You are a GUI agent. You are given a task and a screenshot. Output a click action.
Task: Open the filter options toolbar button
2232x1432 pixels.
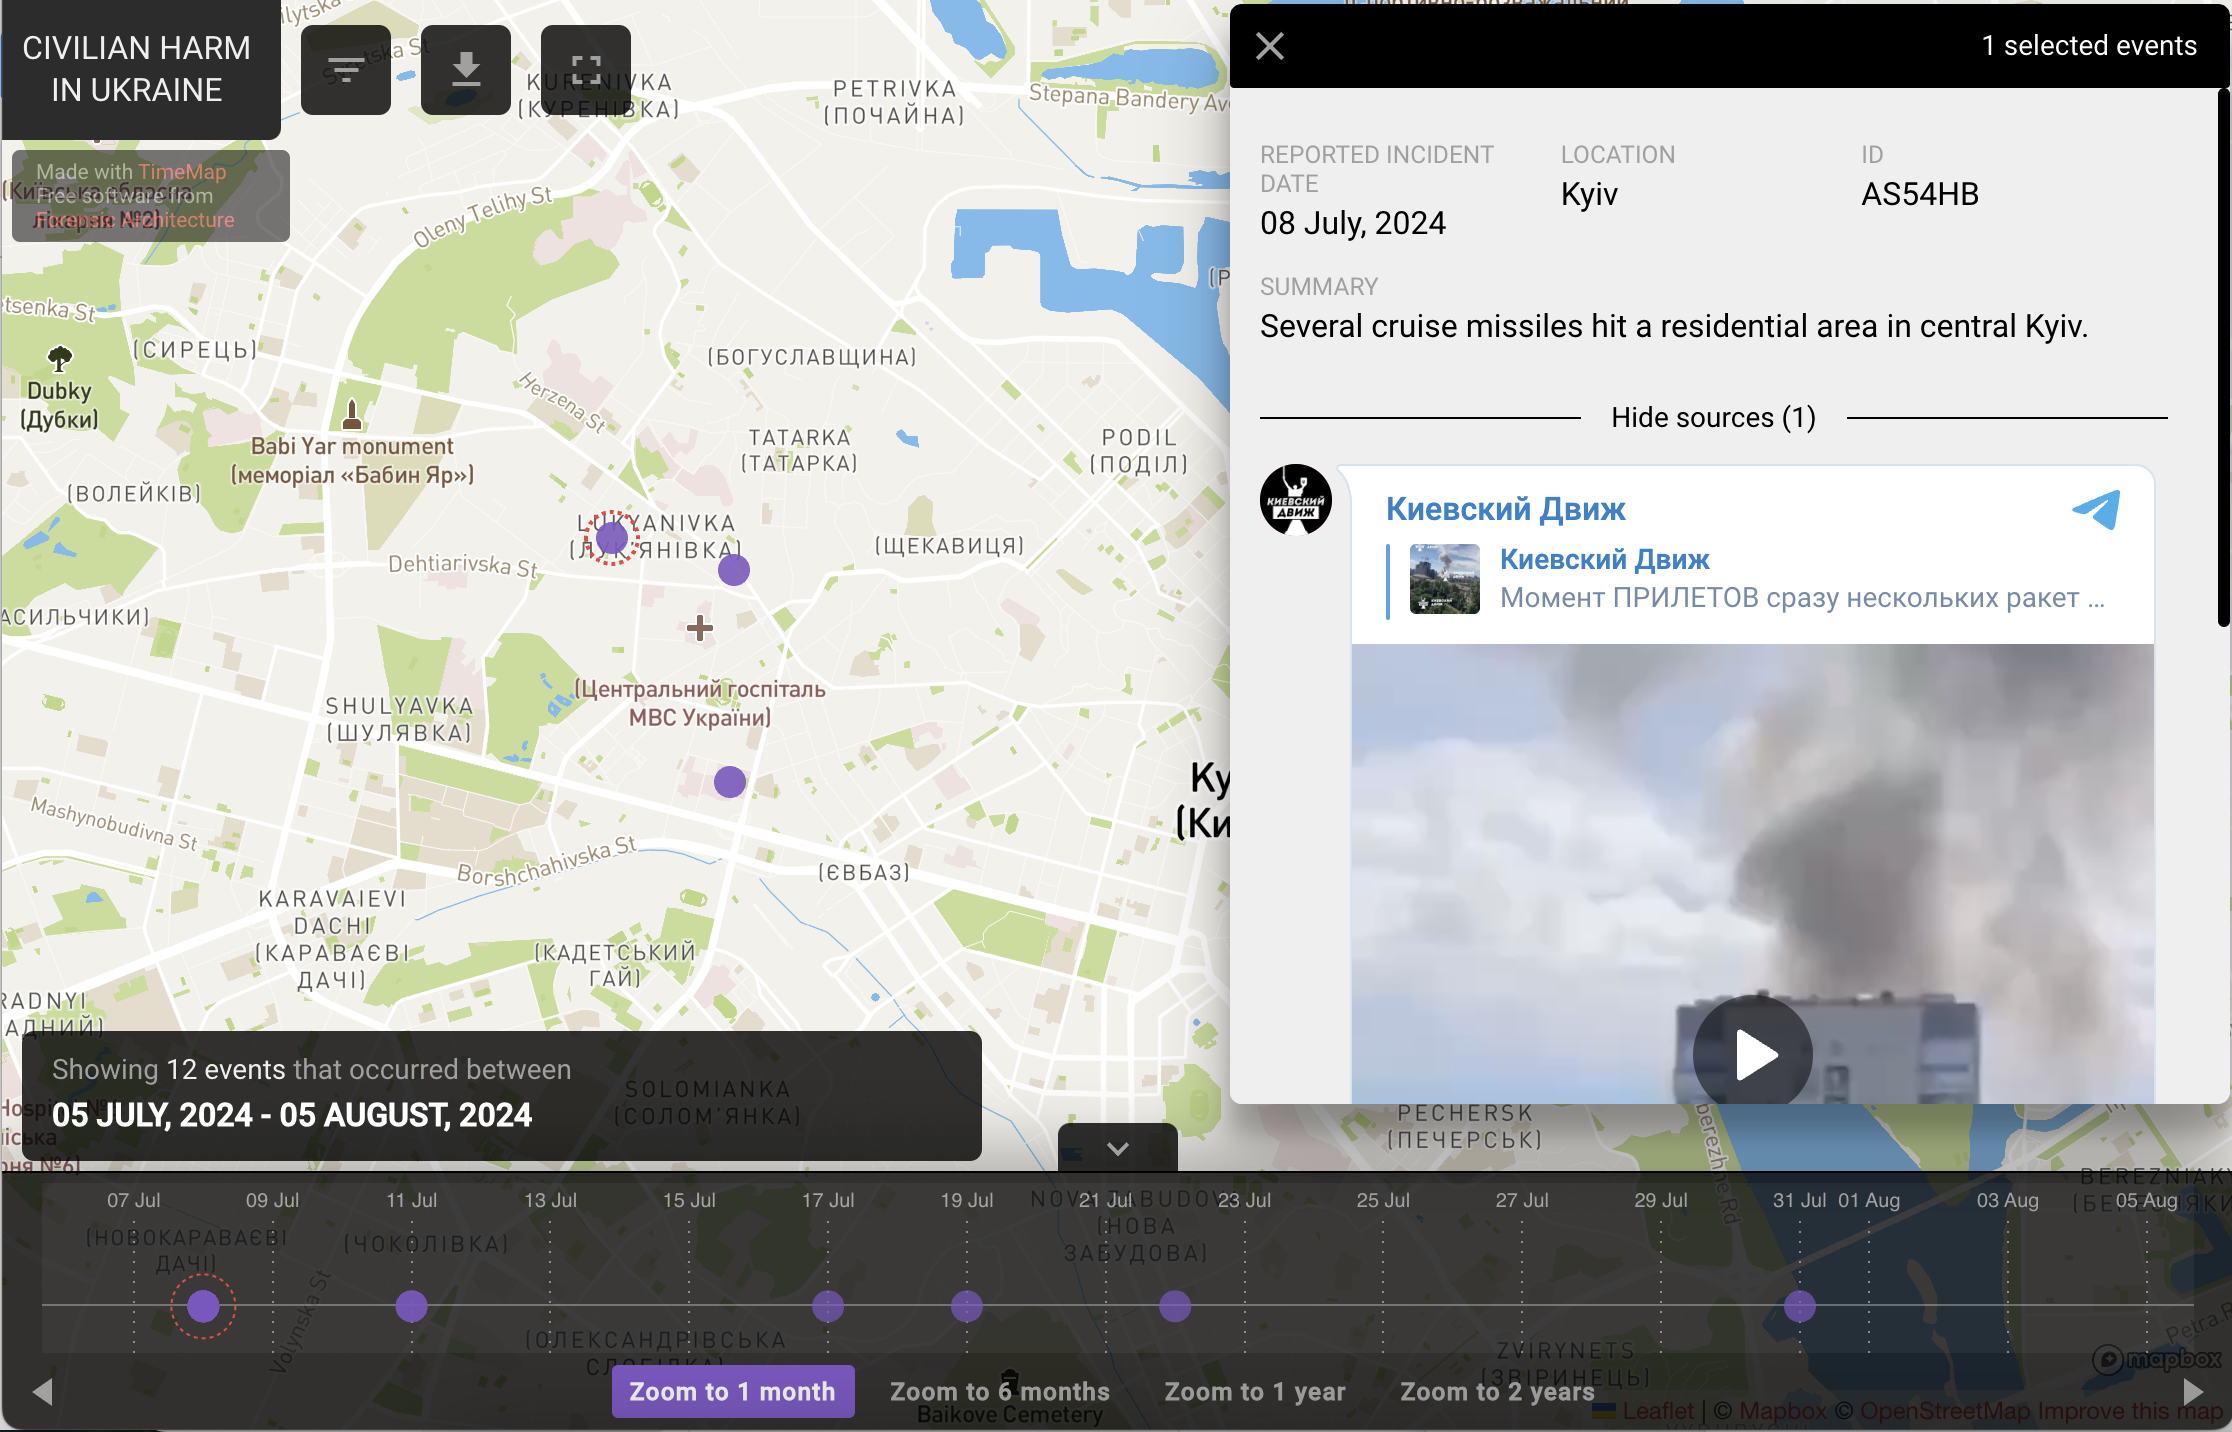(x=345, y=69)
